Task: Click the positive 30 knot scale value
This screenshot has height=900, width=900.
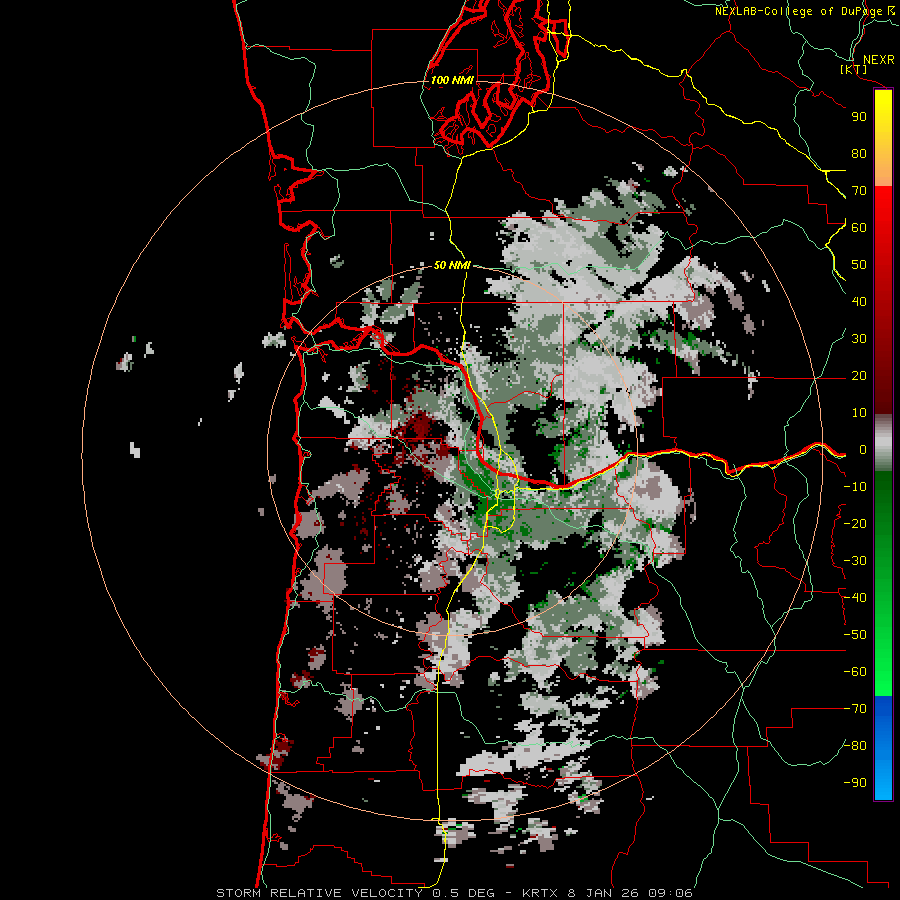Action: point(859,339)
